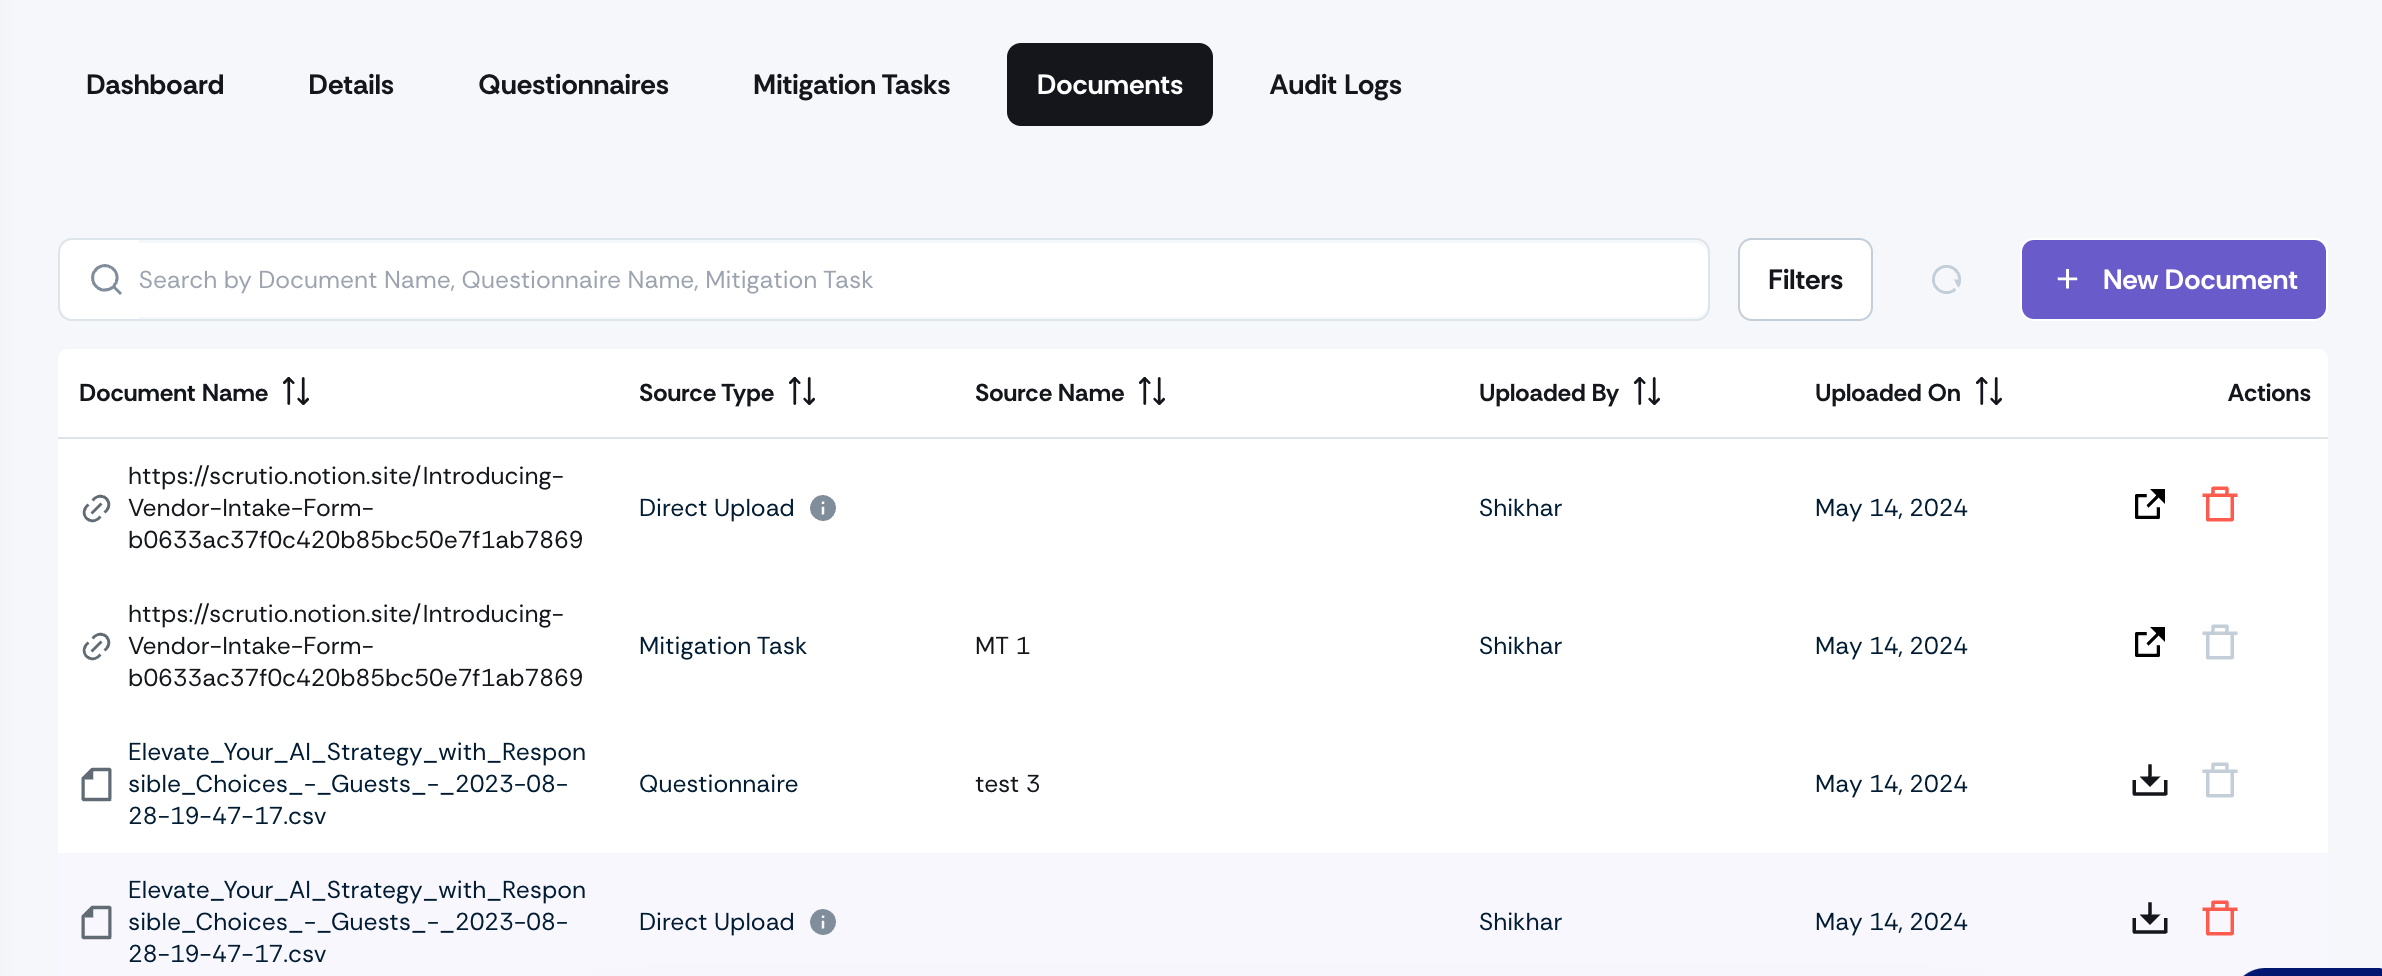Click the Document Name column header
This screenshot has height=976, width=2382.
pos(173,393)
